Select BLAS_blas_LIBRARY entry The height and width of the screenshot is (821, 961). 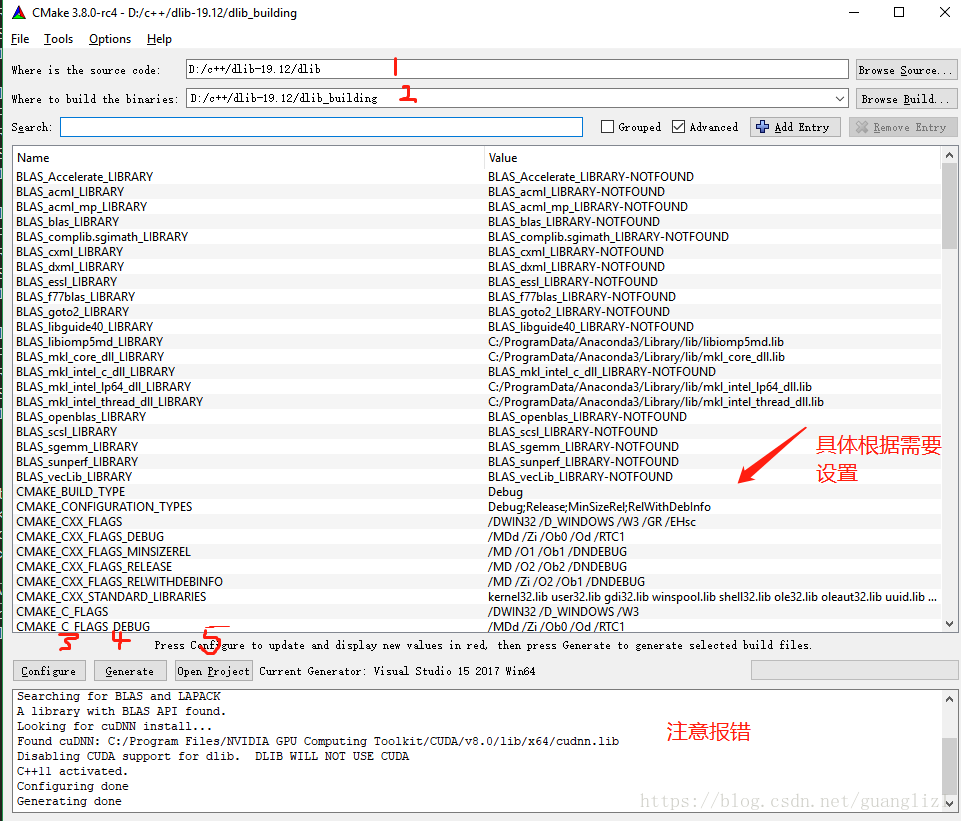[x=67, y=222]
